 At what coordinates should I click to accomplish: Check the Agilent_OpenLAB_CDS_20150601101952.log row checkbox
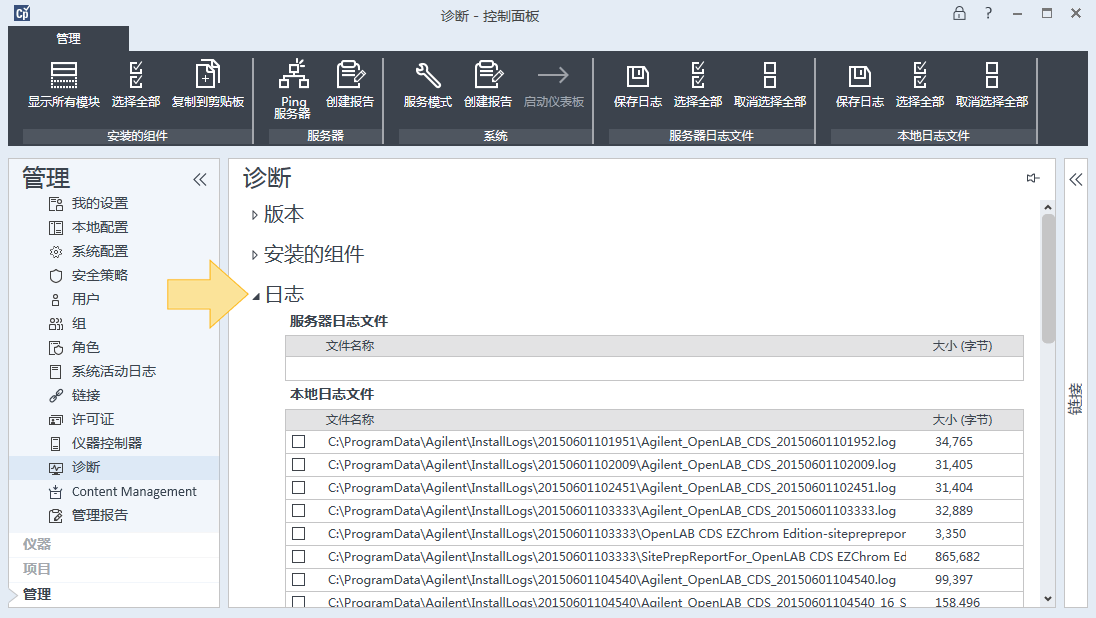[x=298, y=442]
